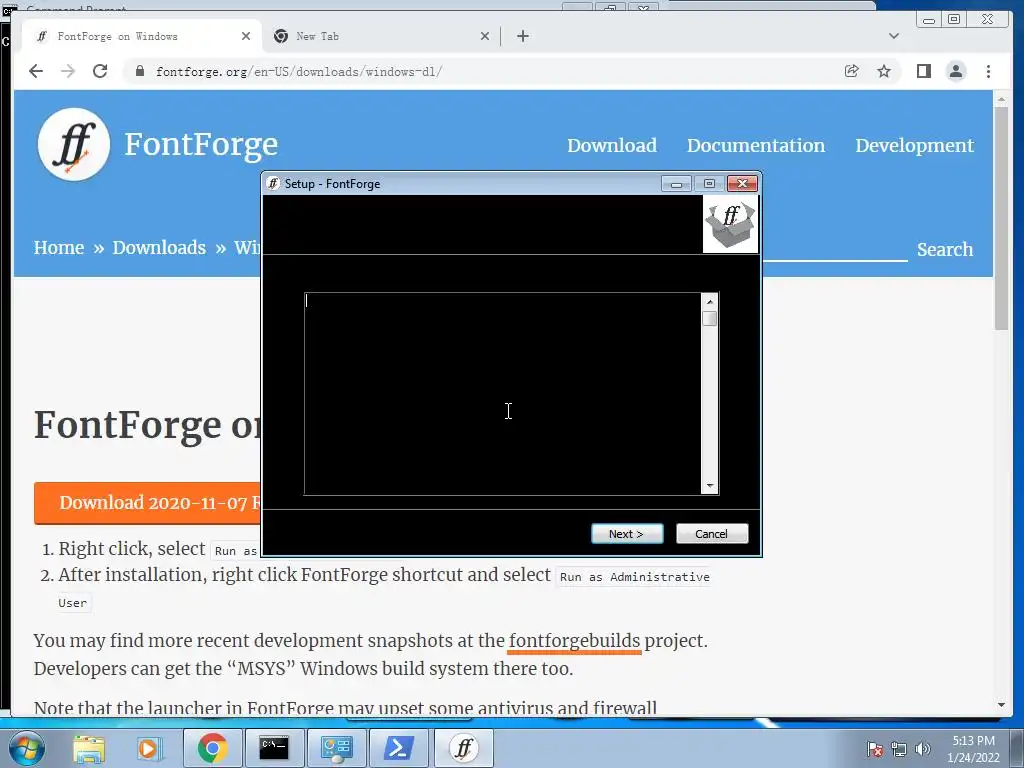
Task: Open a new browser tab
Action: pyautogui.click(x=522, y=37)
